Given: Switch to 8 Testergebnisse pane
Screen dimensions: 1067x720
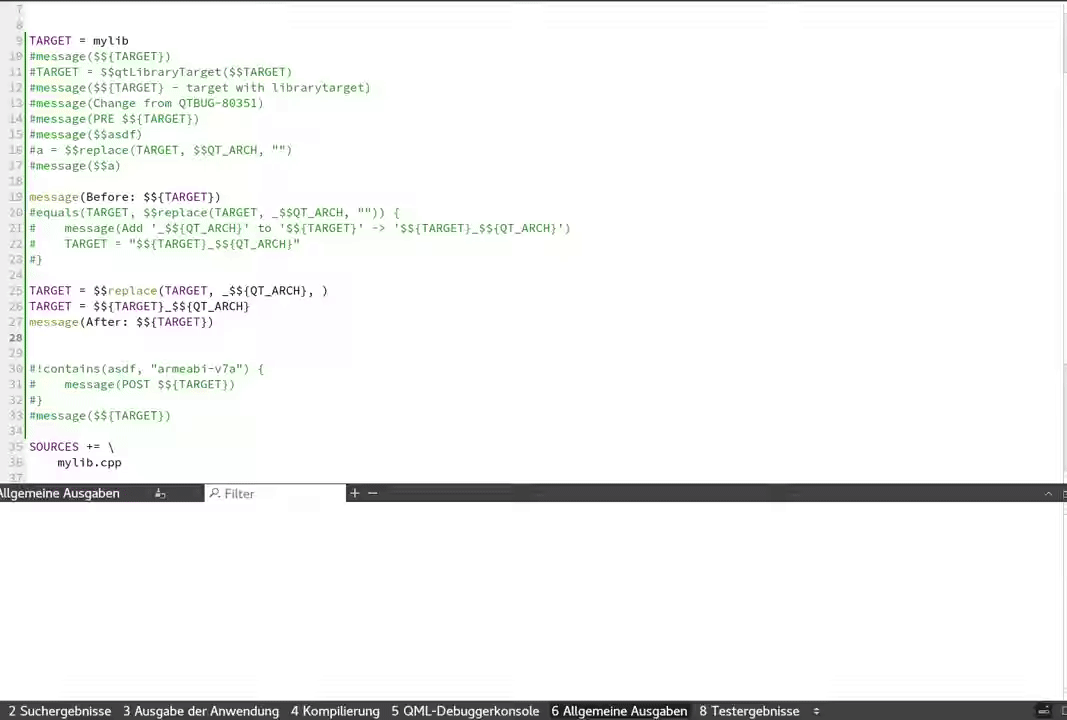Looking at the screenshot, I should click(749, 711).
